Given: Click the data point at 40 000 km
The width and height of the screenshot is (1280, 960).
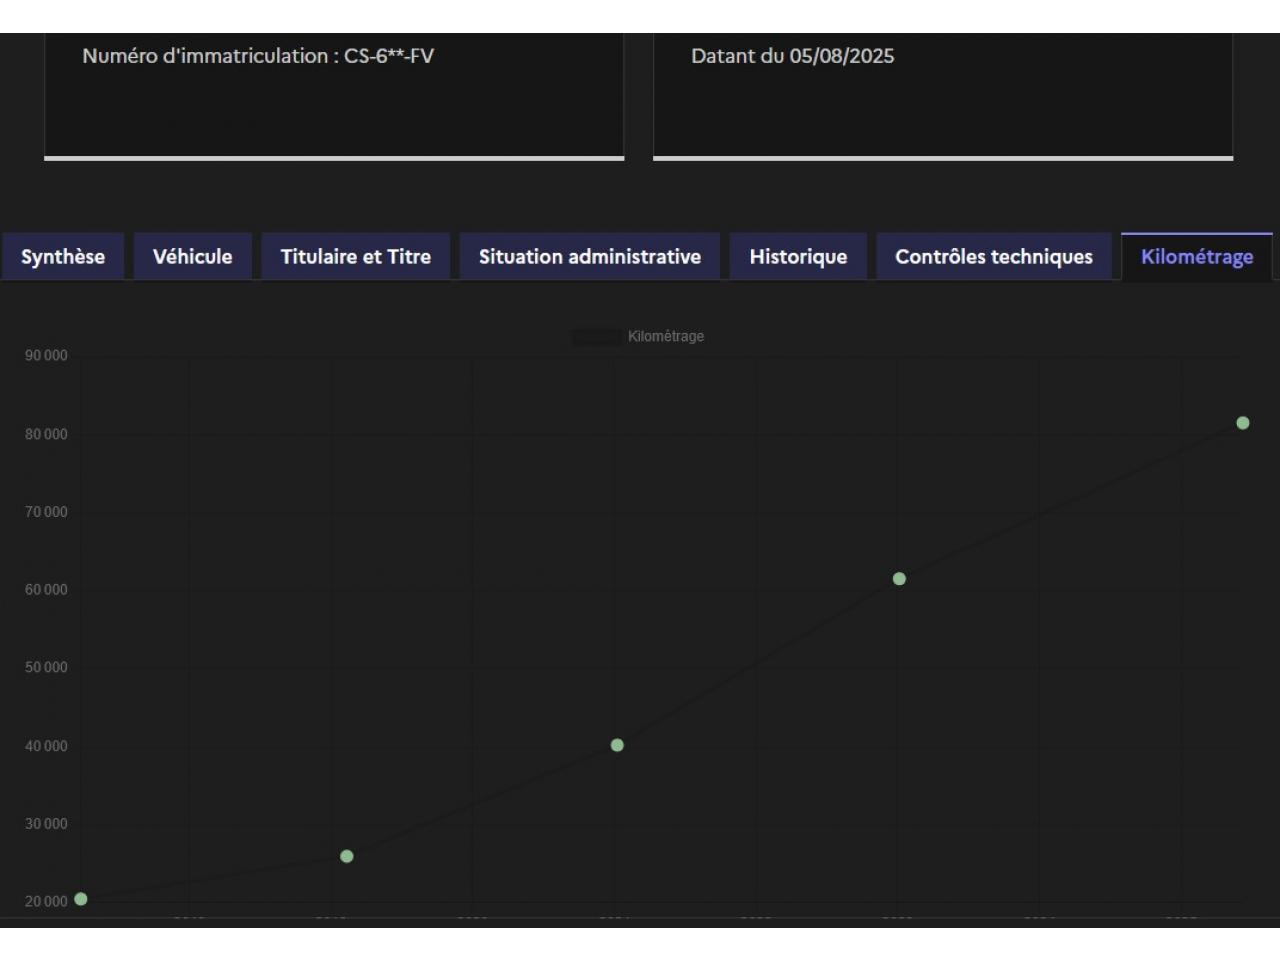Looking at the screenshot, I should [617, 745].
